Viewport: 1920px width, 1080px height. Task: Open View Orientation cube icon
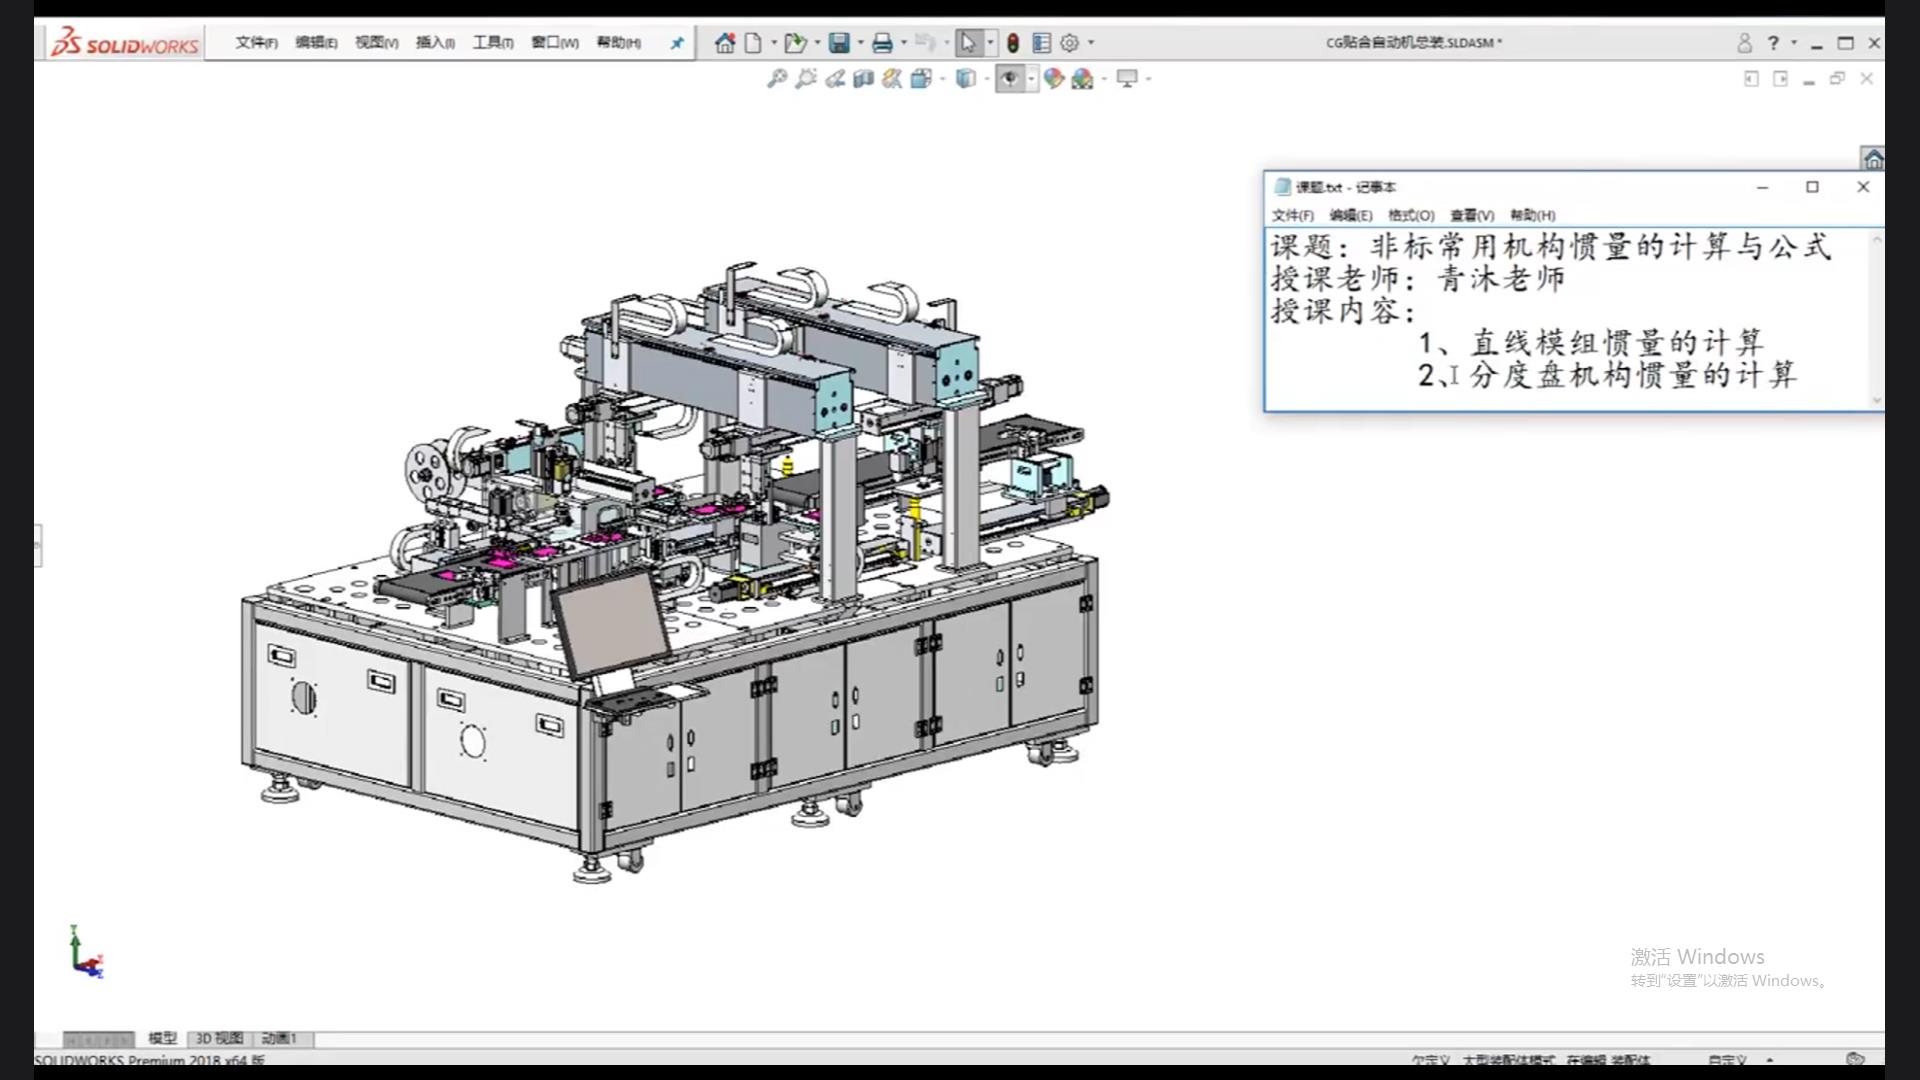click(x=921, y=79)
